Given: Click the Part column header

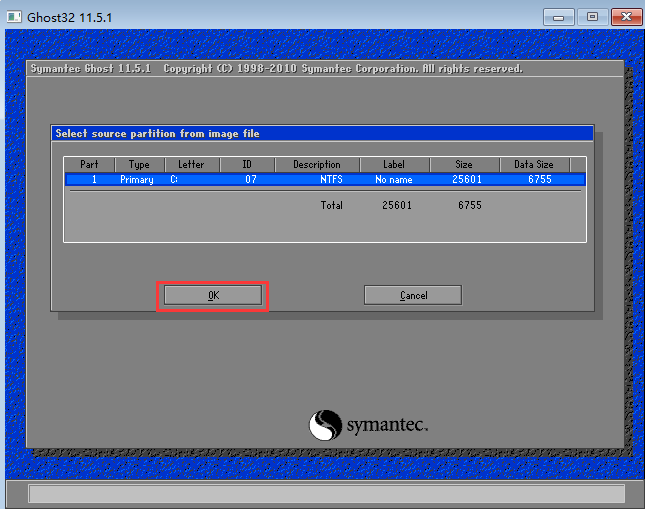Looking at the screenshot, I should point(90,164).
